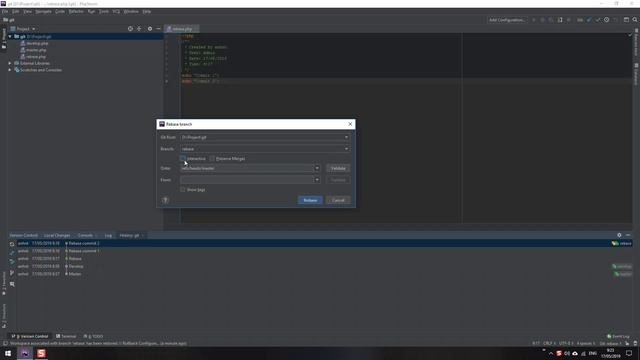
Task: Open the Log tab
Action: pos(108,236)
